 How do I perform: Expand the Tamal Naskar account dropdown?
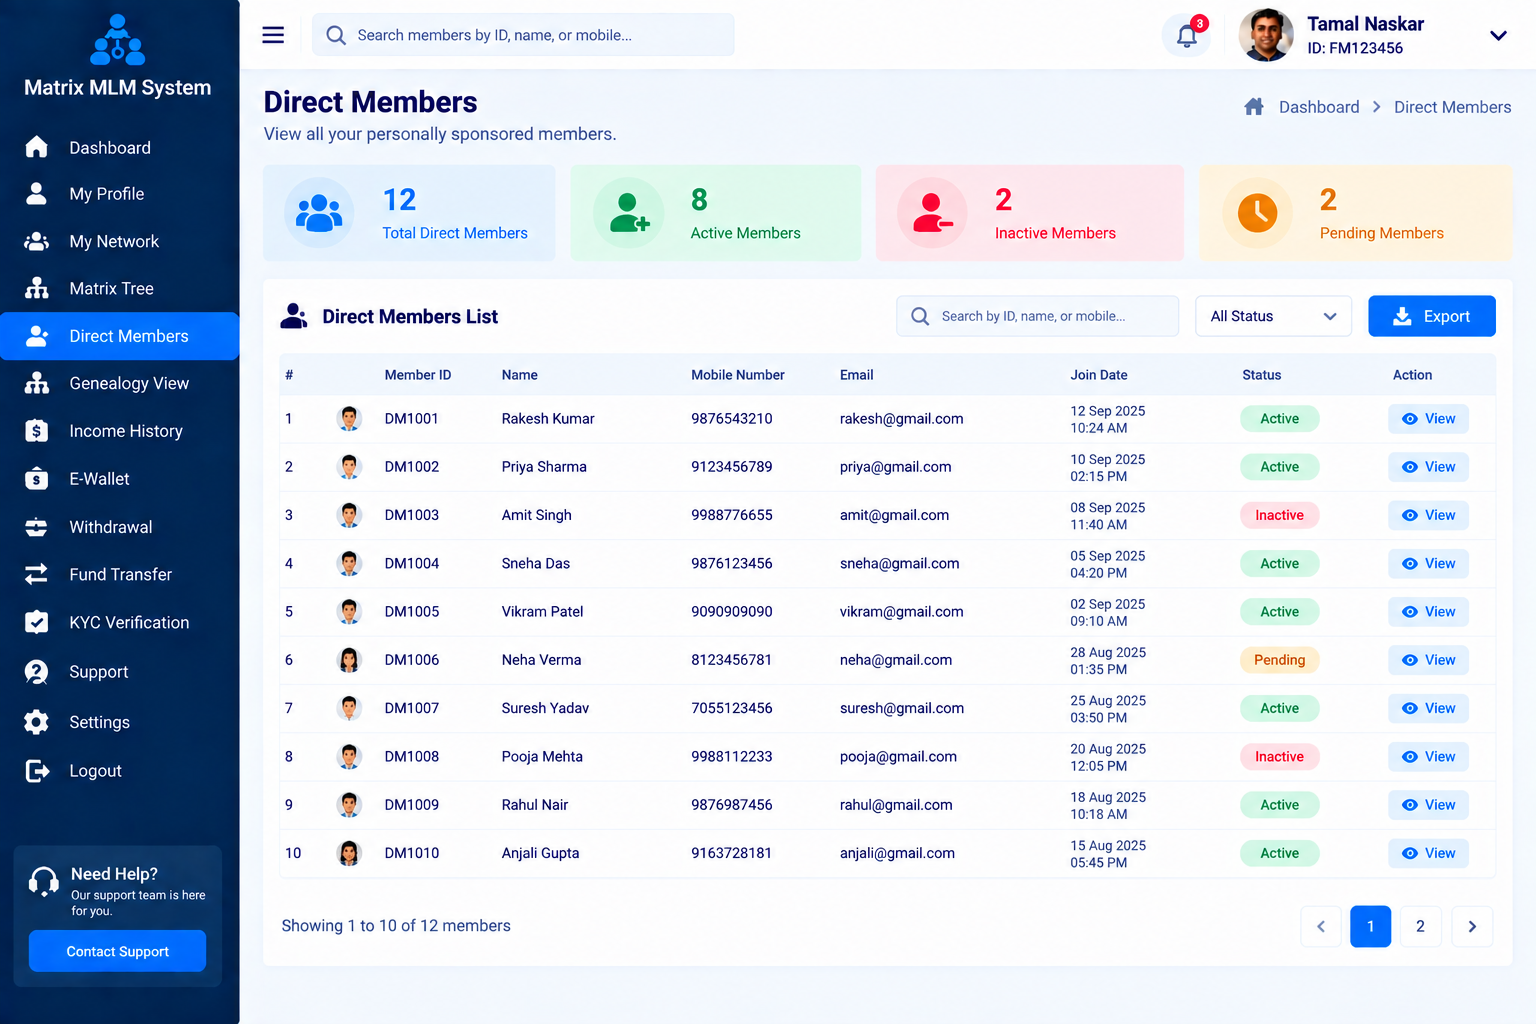coord(1498,35)
